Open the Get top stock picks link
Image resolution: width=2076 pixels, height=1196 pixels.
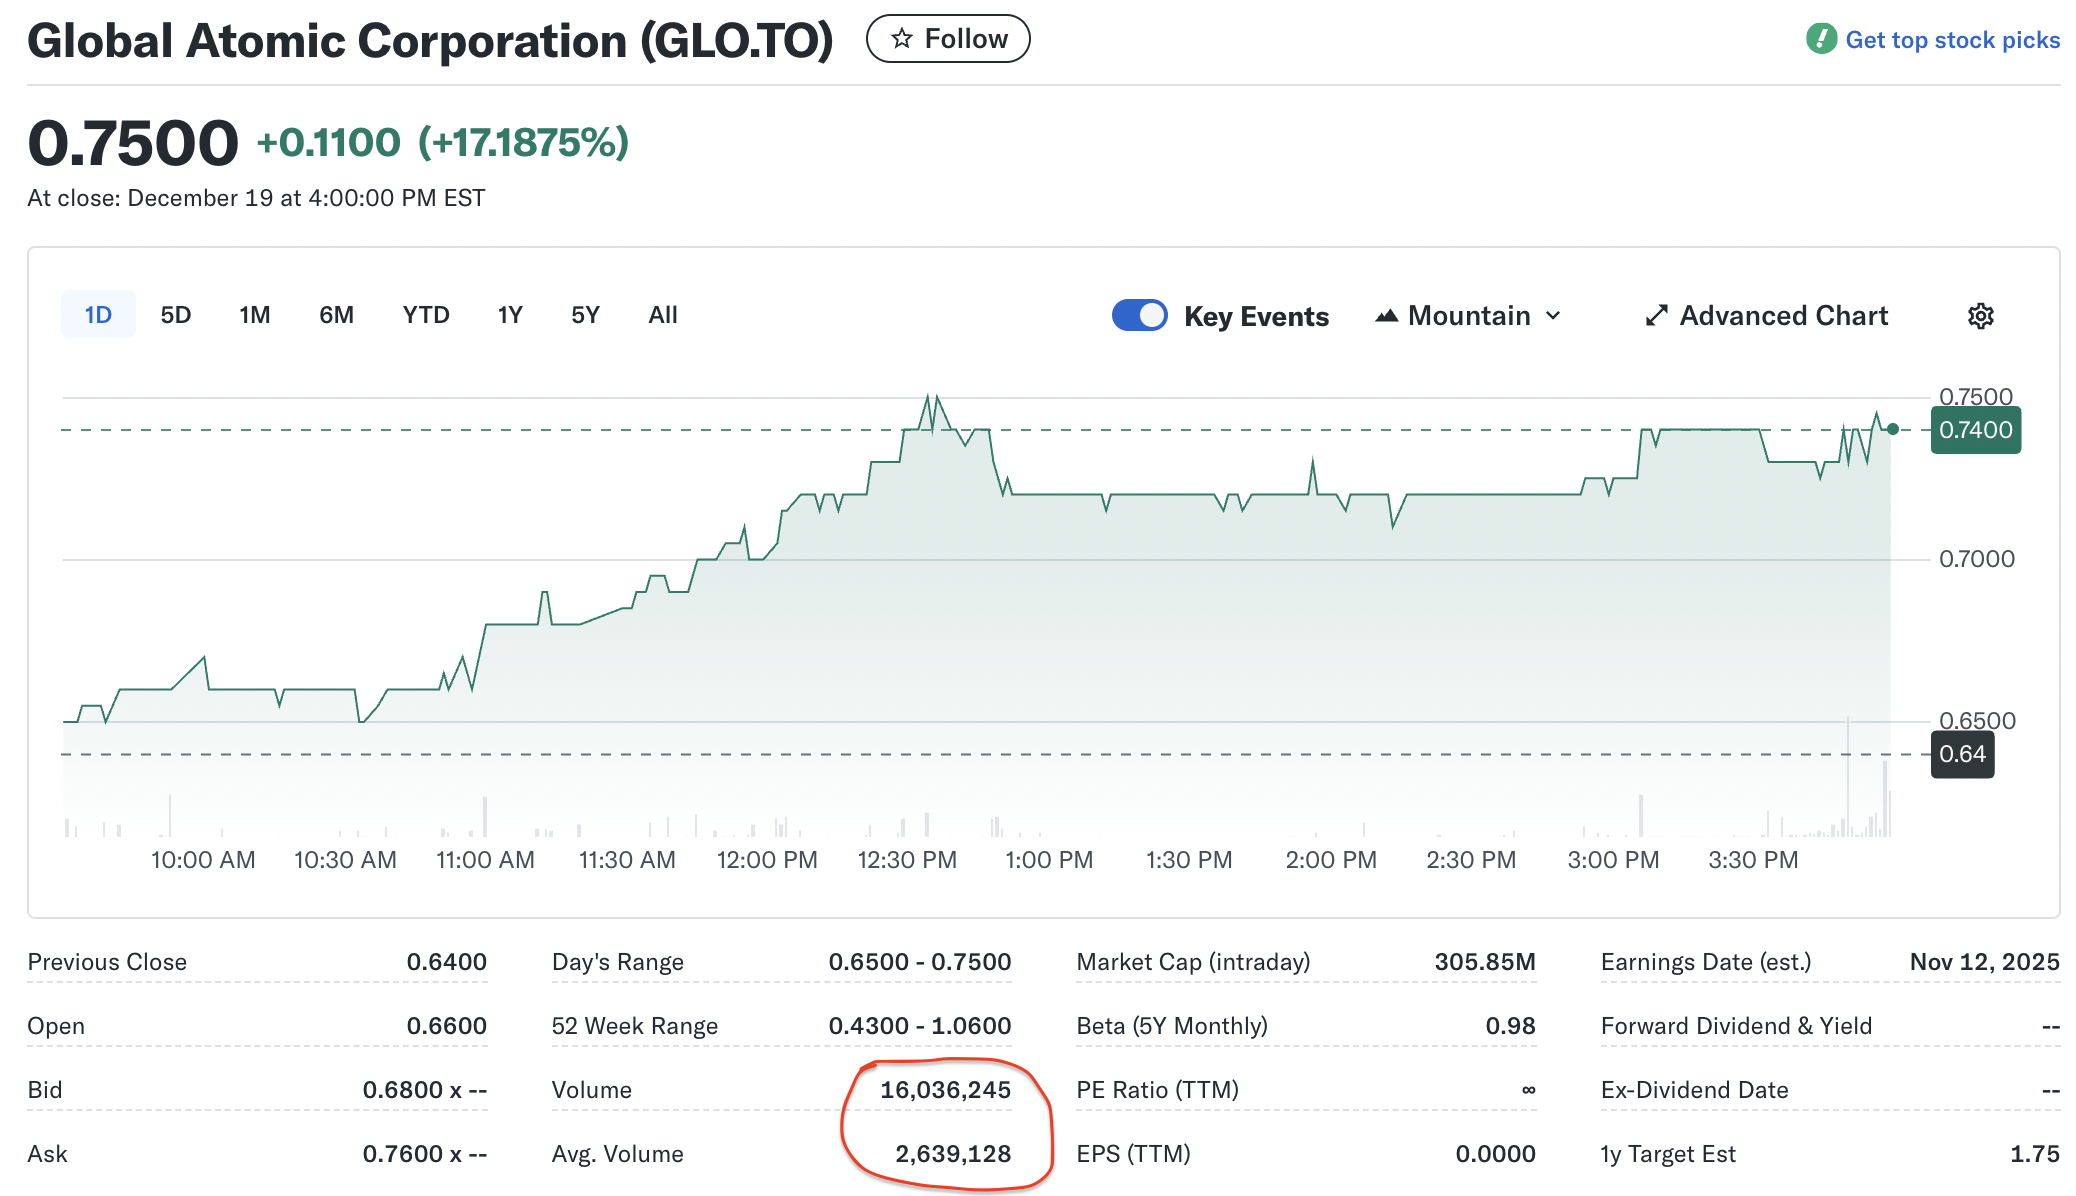[x=1952, y=40]
